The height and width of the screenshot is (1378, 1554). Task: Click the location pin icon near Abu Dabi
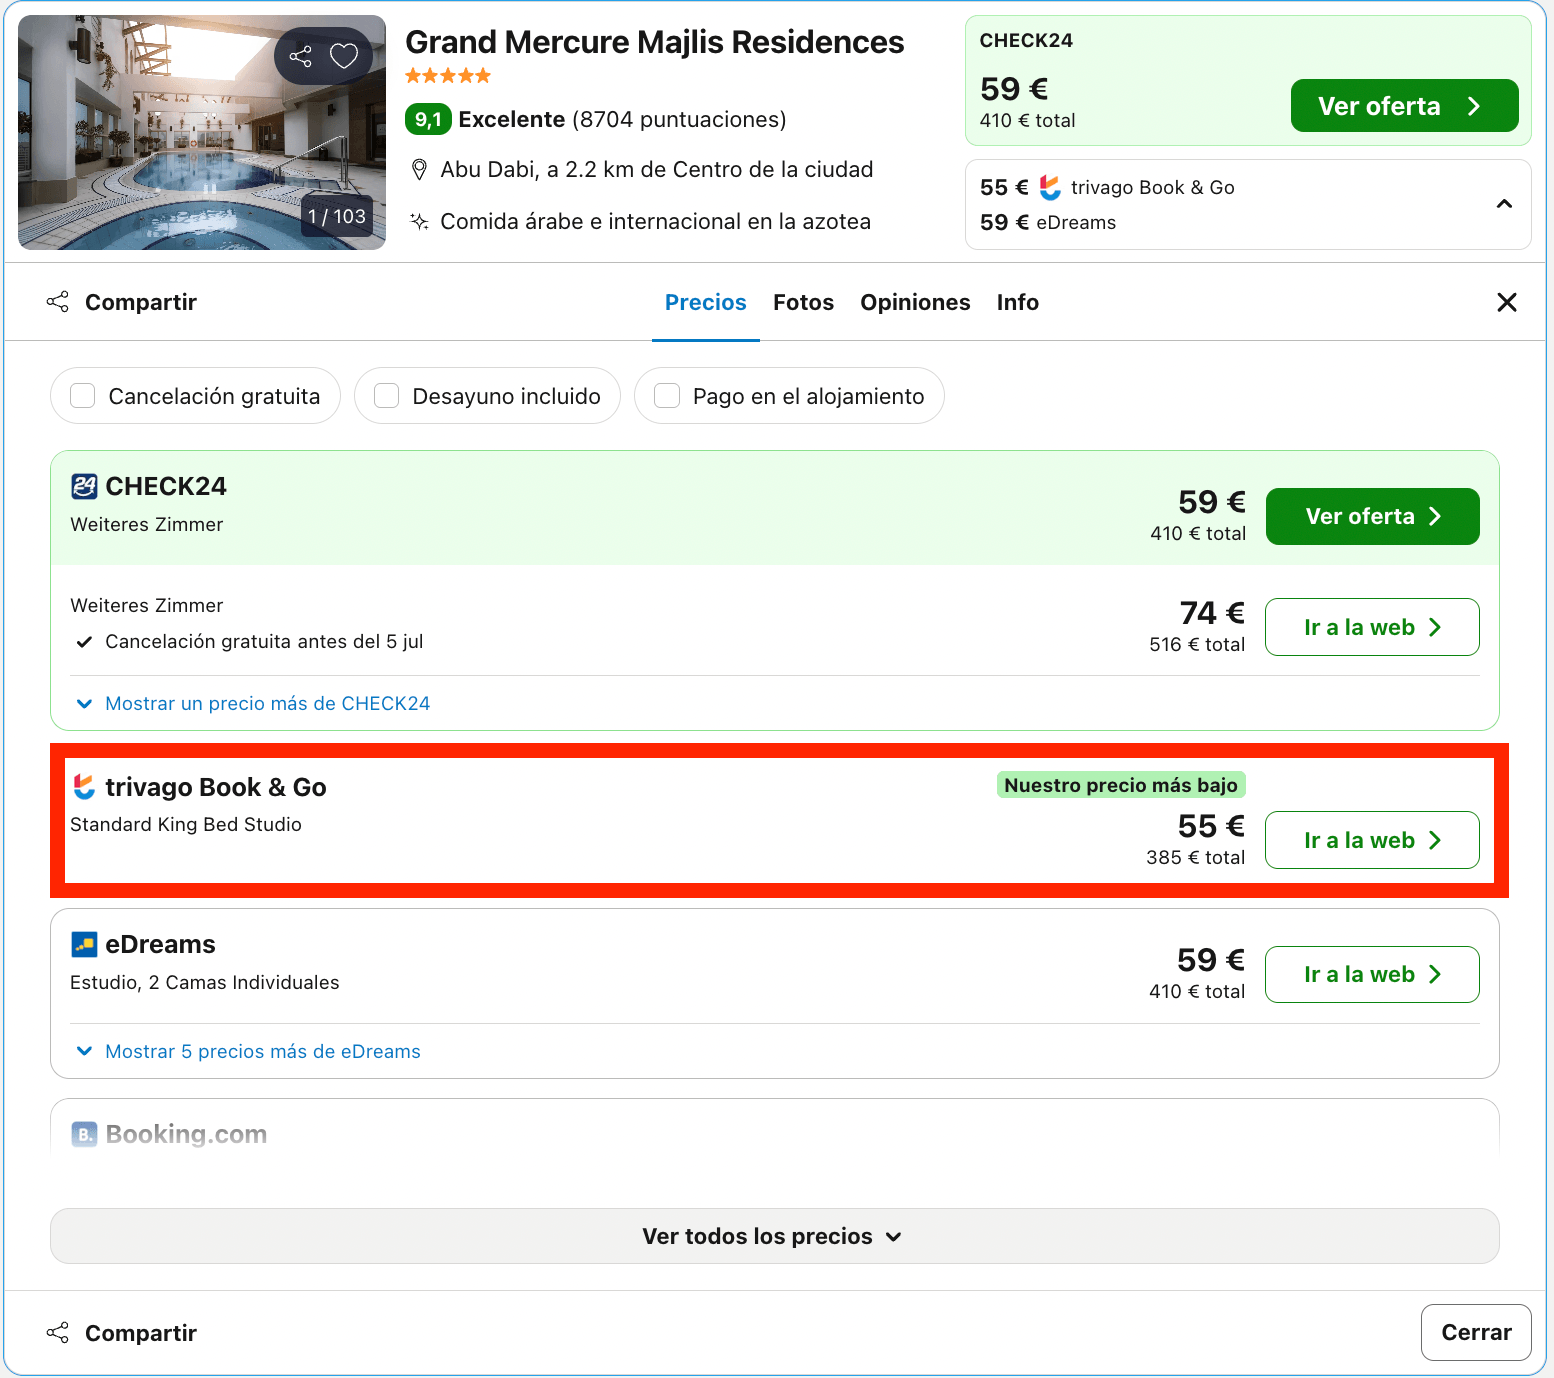point(420,170)
